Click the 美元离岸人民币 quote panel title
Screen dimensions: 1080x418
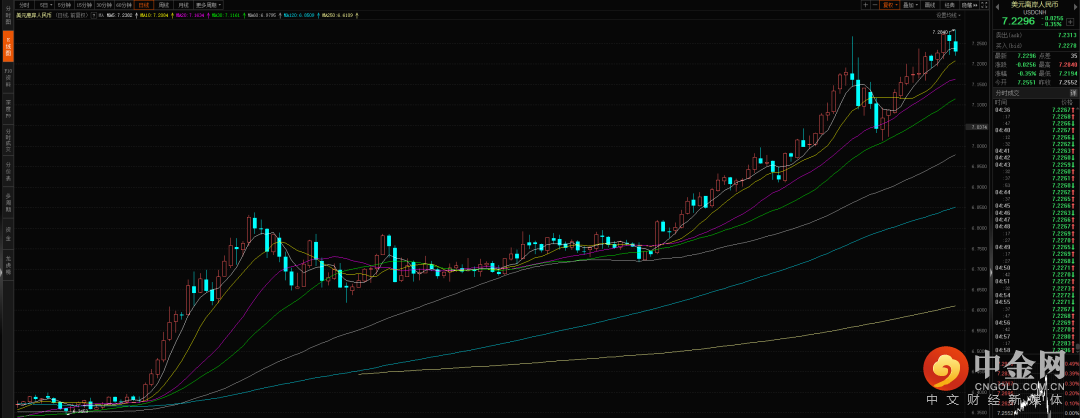1035,5
